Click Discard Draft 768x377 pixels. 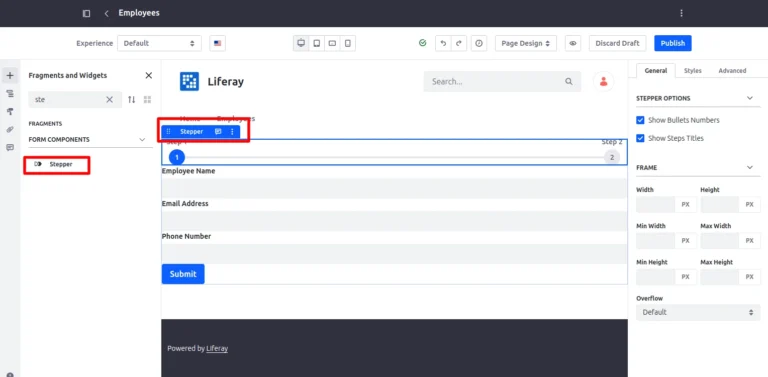click(617, 43)
